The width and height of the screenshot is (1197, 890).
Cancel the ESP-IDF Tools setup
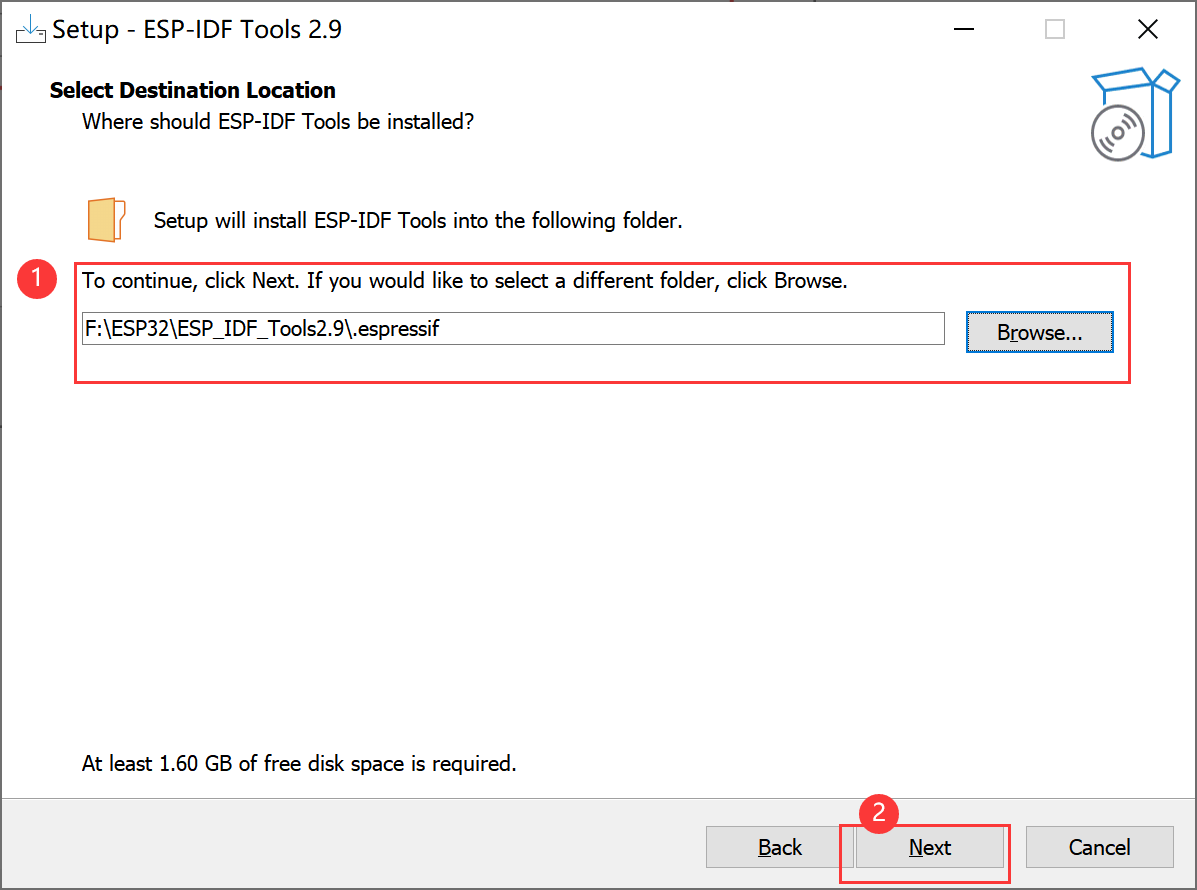pyautogui.click(x=1099, y=847)
